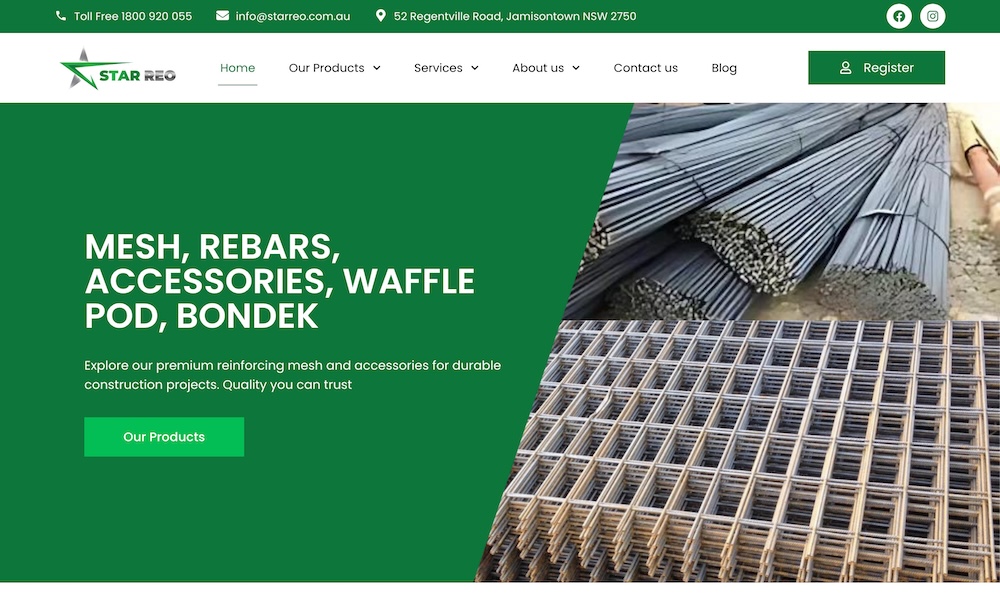Open the 52 Regentville Road address link
1000x600 pixels.
515,16
